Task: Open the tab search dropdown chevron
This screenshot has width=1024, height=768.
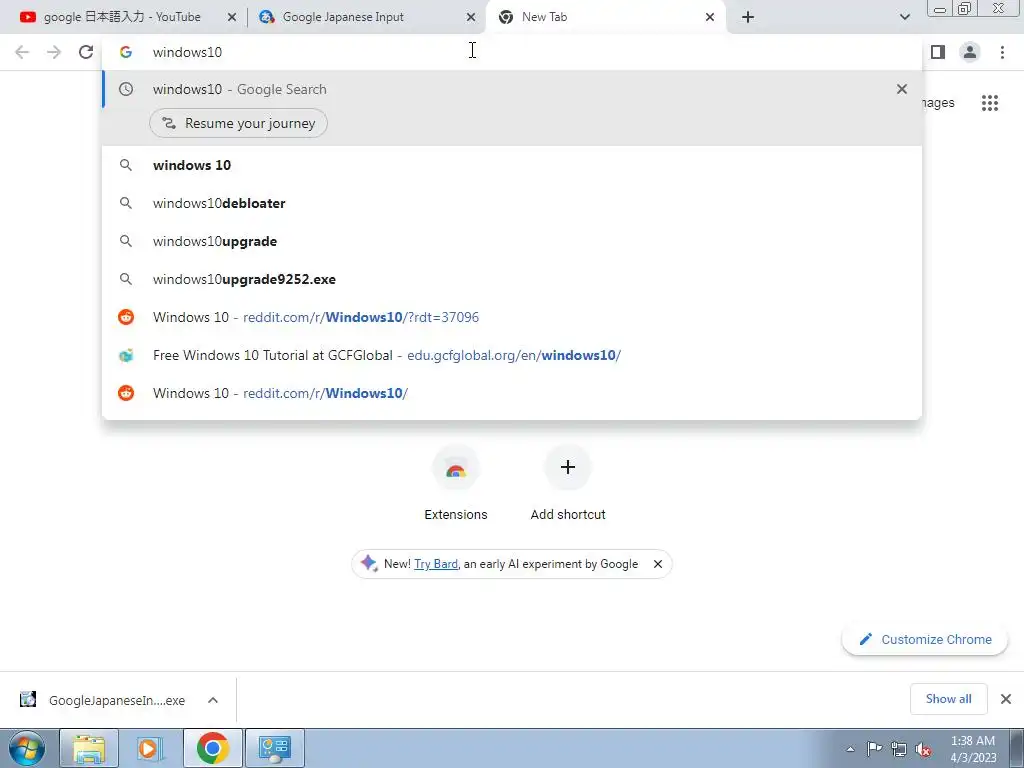Action: (904, 18)
